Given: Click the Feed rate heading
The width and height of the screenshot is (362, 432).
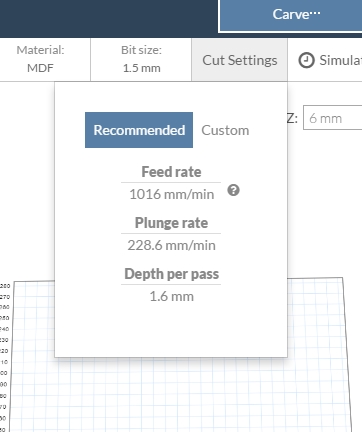Looking at the screenshot, I should click(x=171, y=172).
